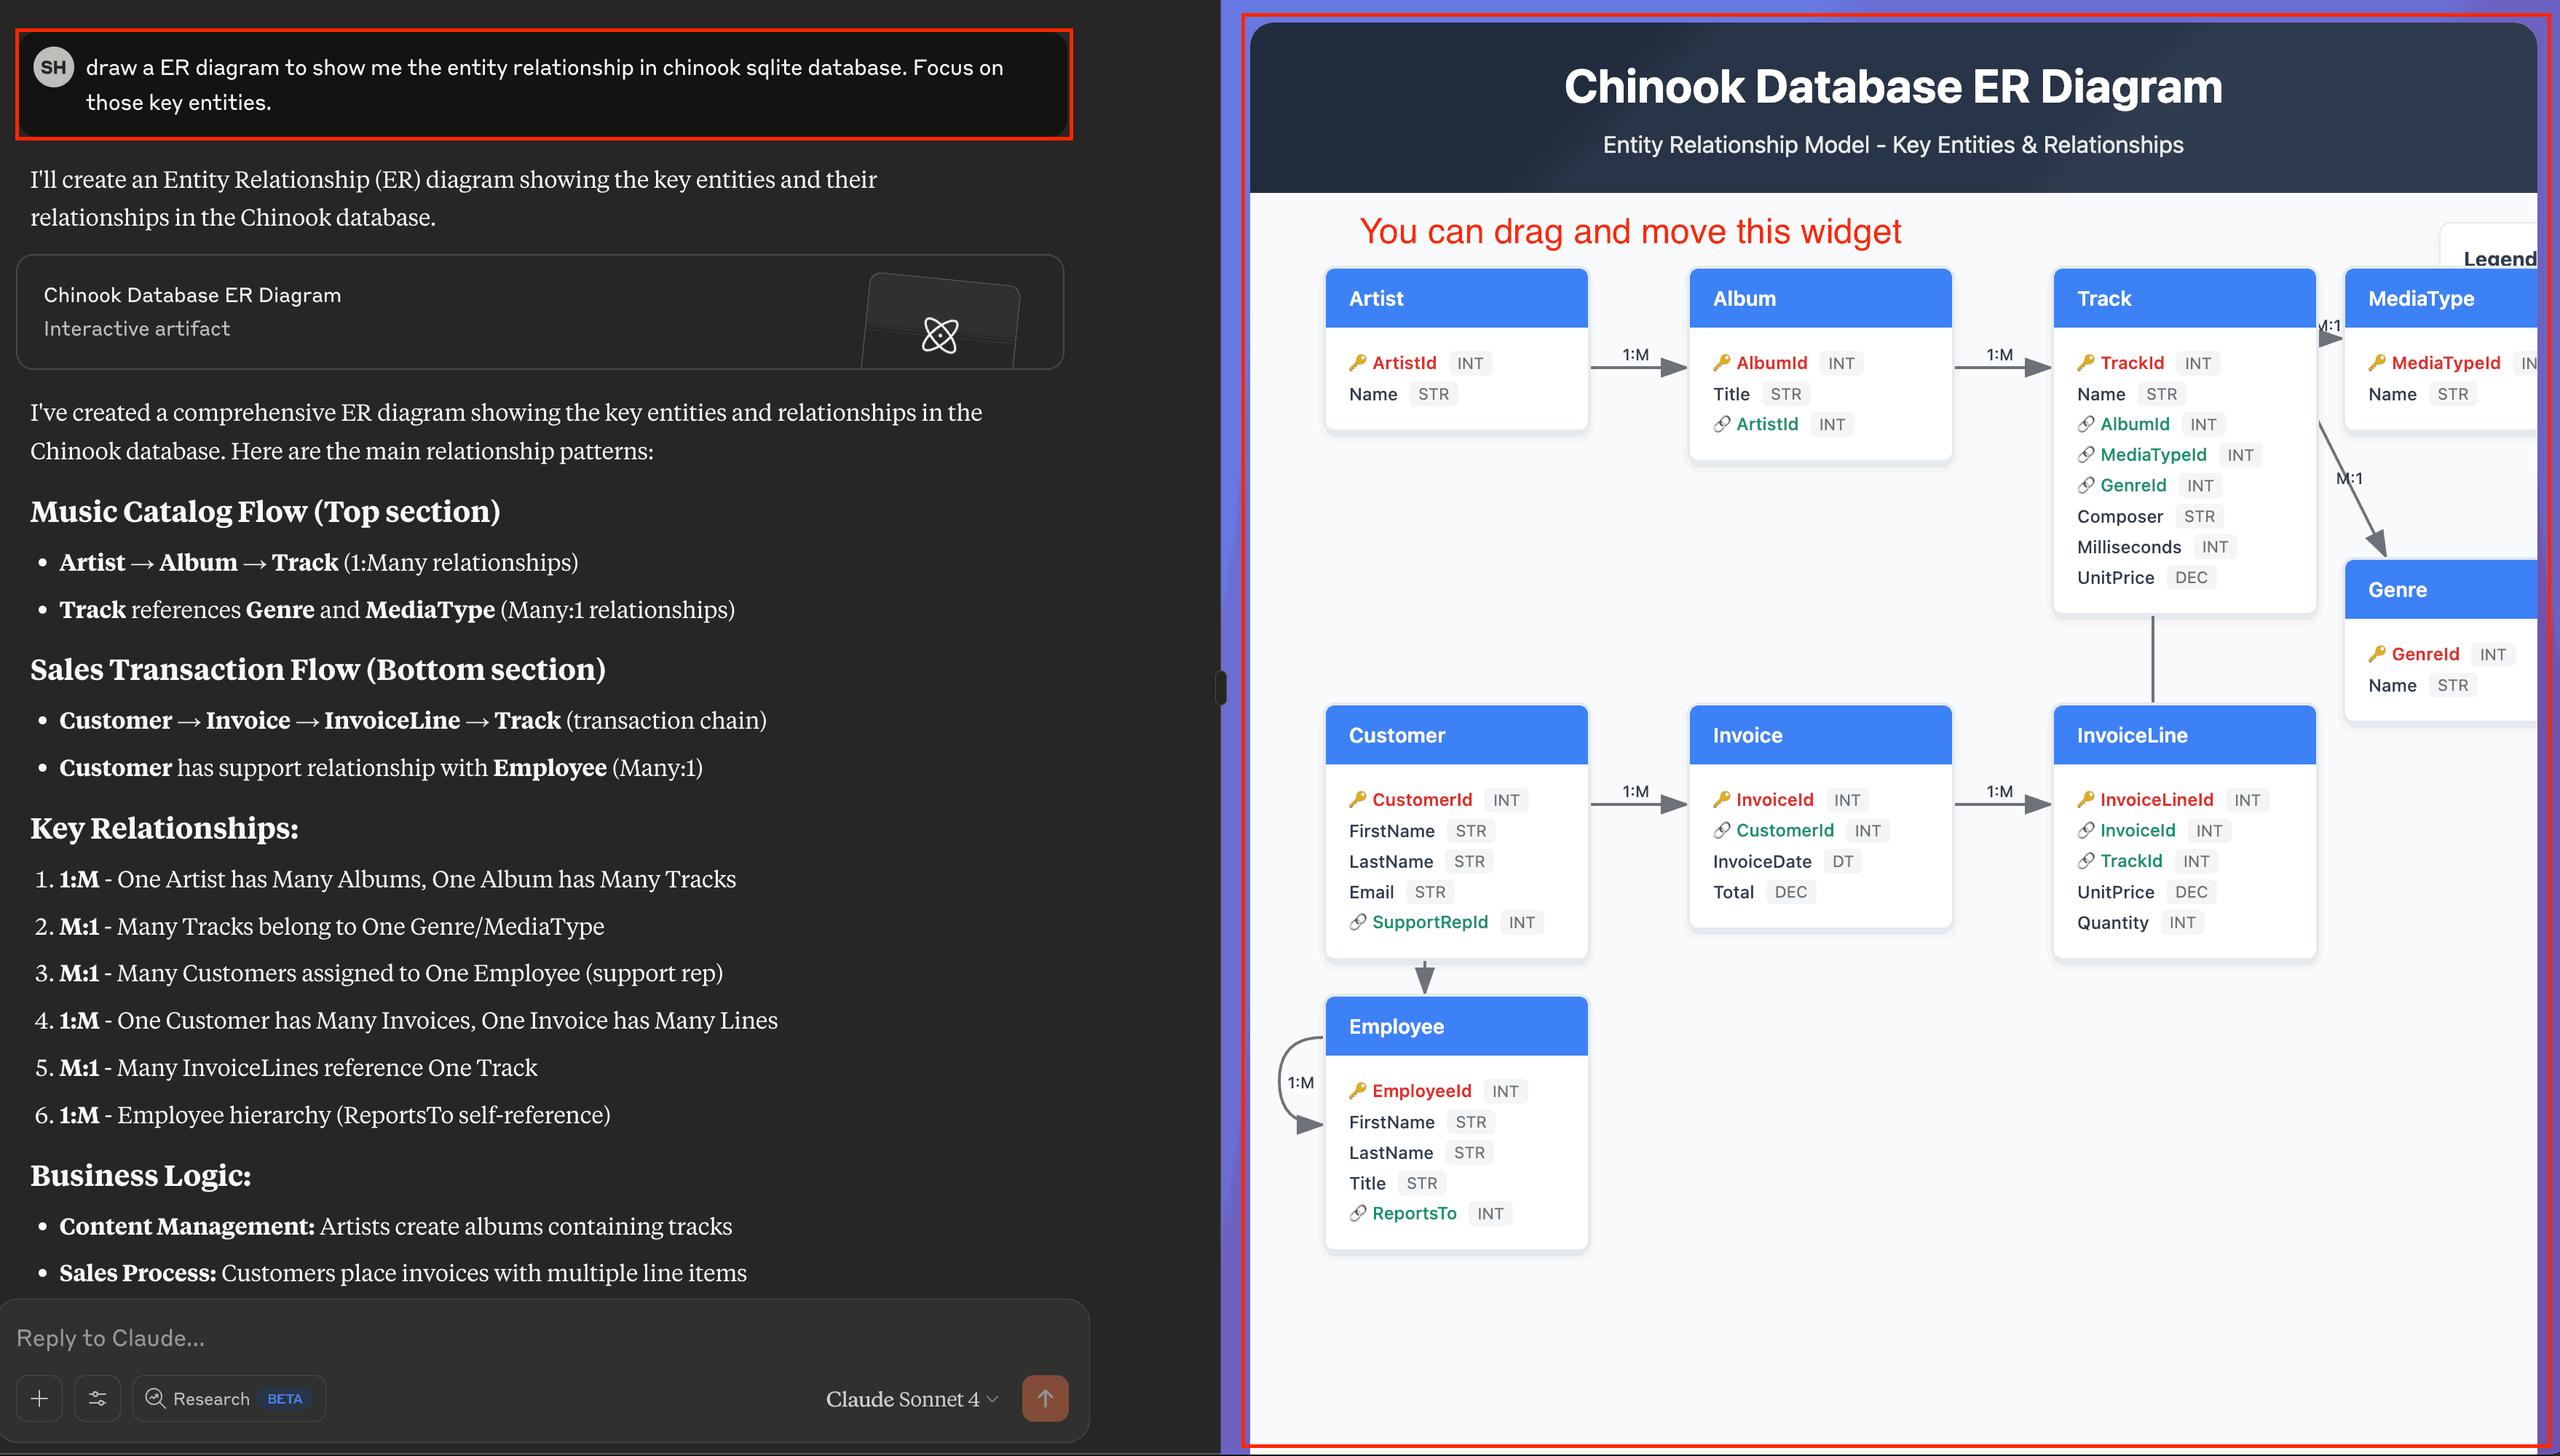
Task: Click the link icon beside TrackId in InvoiceLine
Action: coord(2086,861)
